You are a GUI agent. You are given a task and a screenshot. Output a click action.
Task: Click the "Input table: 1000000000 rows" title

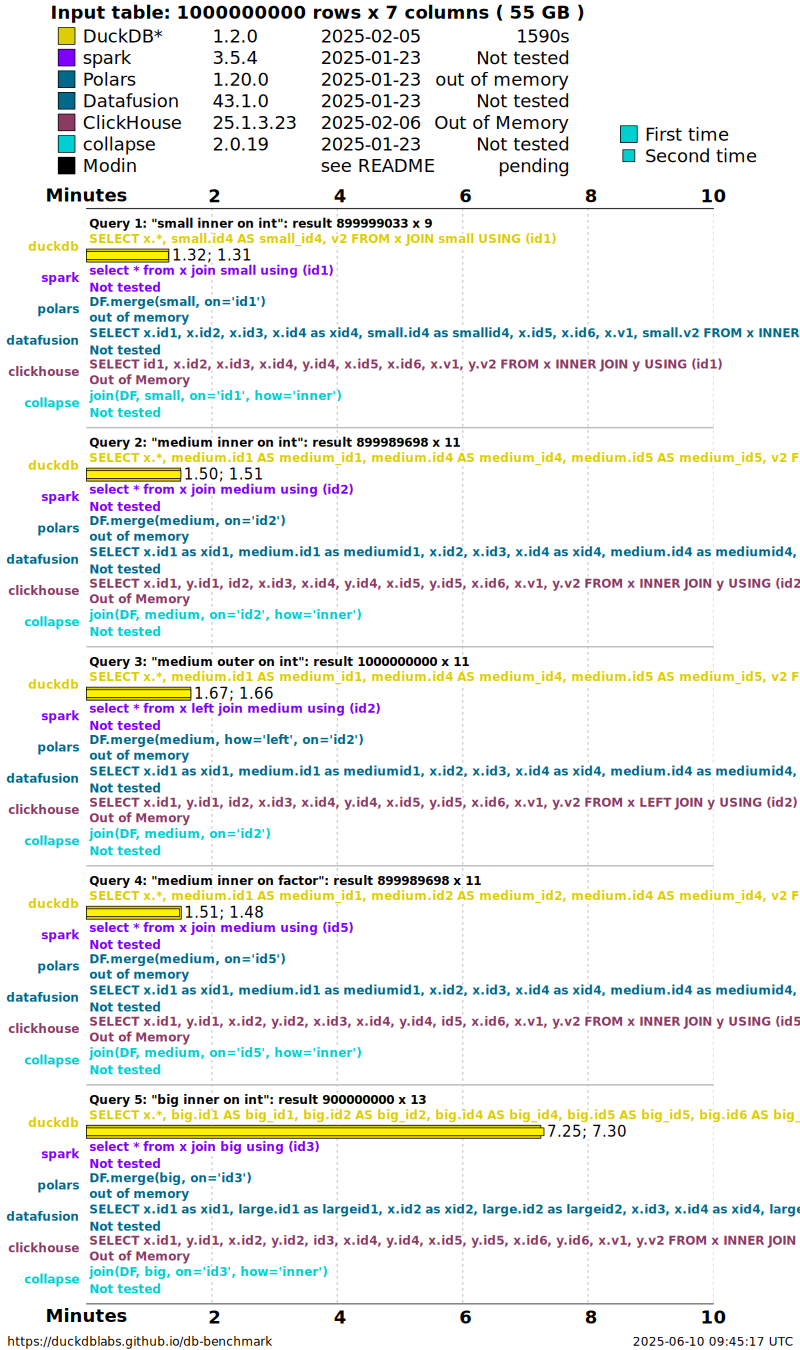(318, 13)
